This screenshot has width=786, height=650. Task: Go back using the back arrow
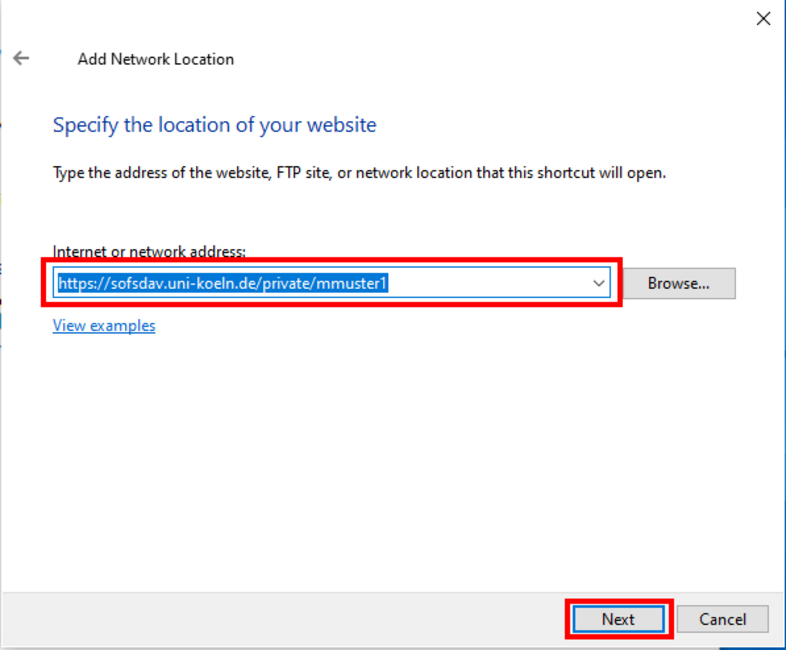point(21,58)
